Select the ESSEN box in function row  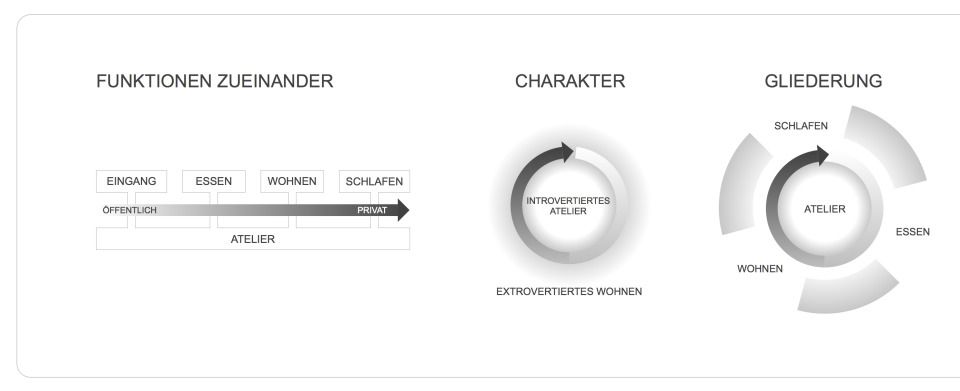pos(214,182)
